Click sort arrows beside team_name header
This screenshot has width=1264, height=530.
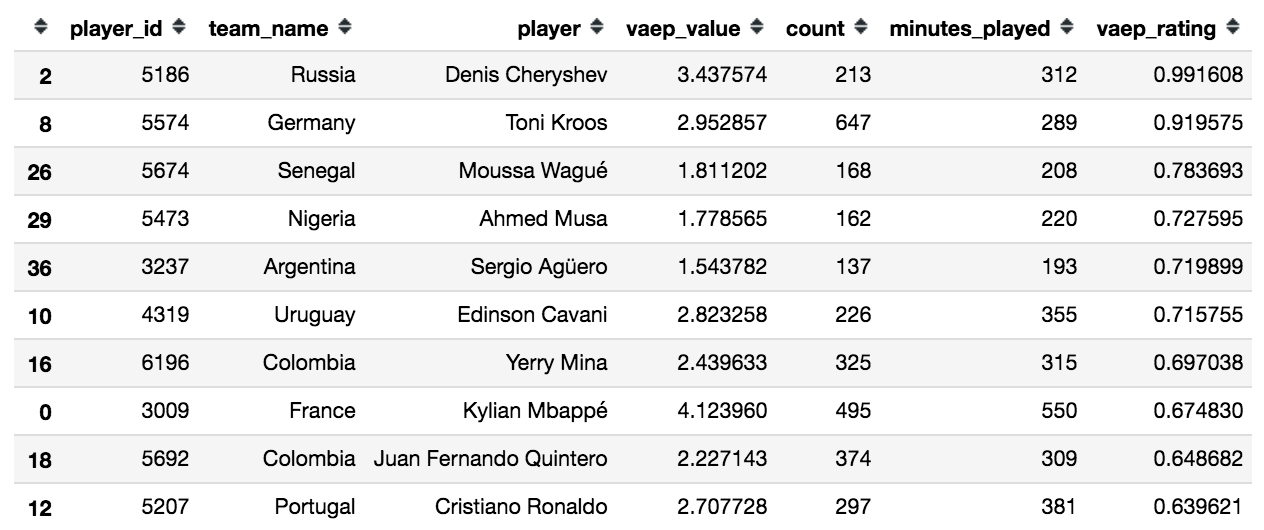tap(345, 28)
